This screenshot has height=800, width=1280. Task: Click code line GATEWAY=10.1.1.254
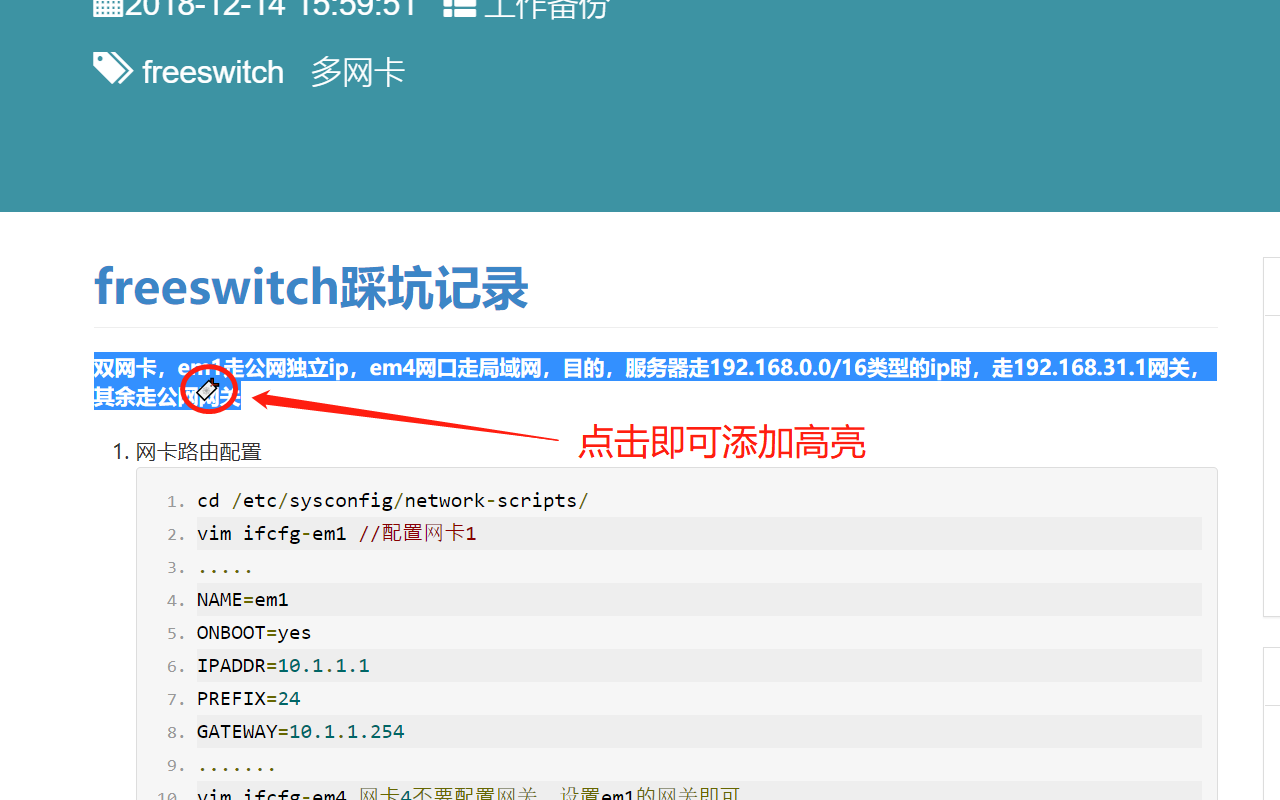(301, 732)
